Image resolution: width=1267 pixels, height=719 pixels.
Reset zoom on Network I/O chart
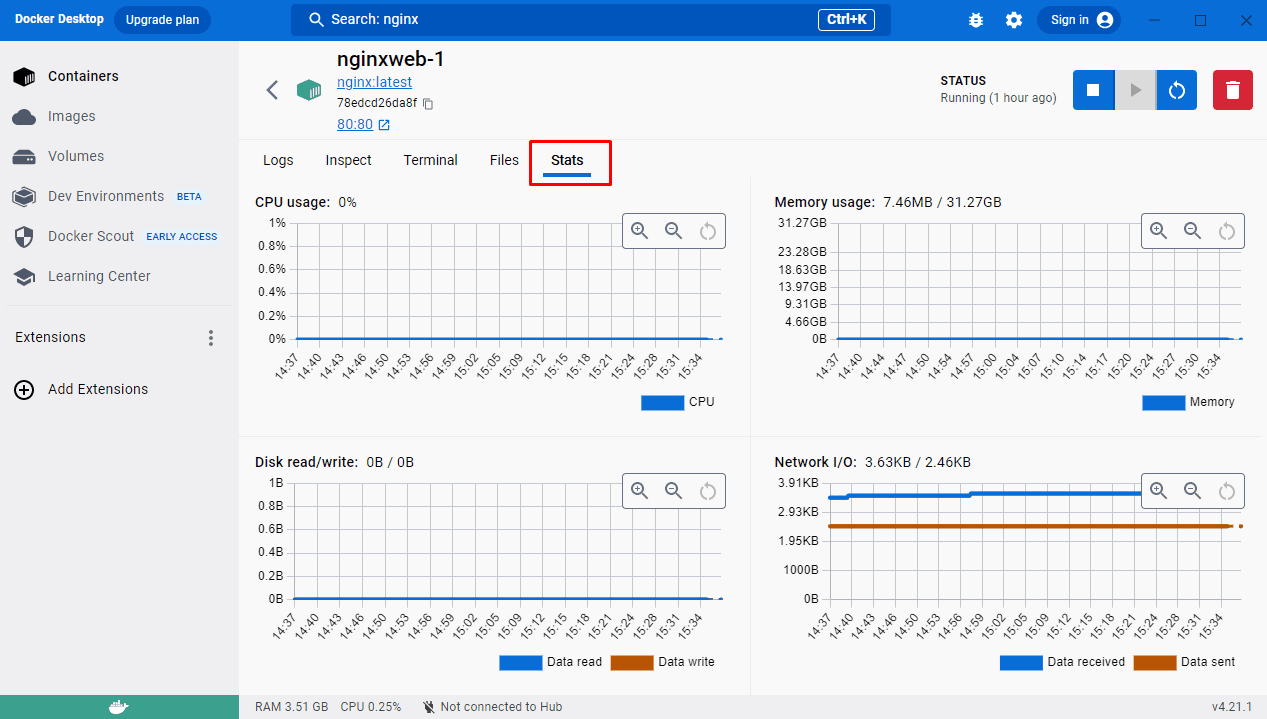(x=1227, y=491)
